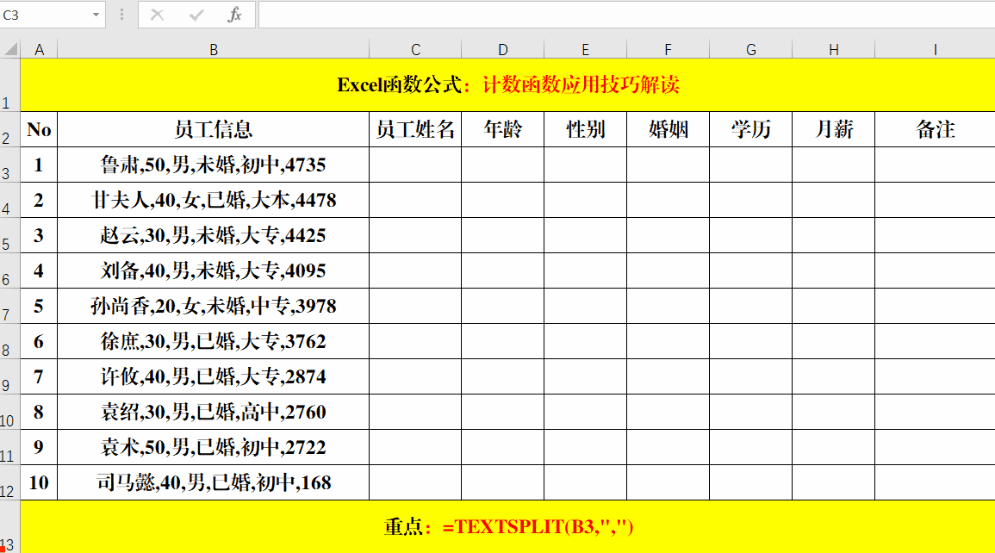Click cell '袁术,50,男,已婚,初中,2722'
The image size is (995, 553).
click(x=214, y=447)
